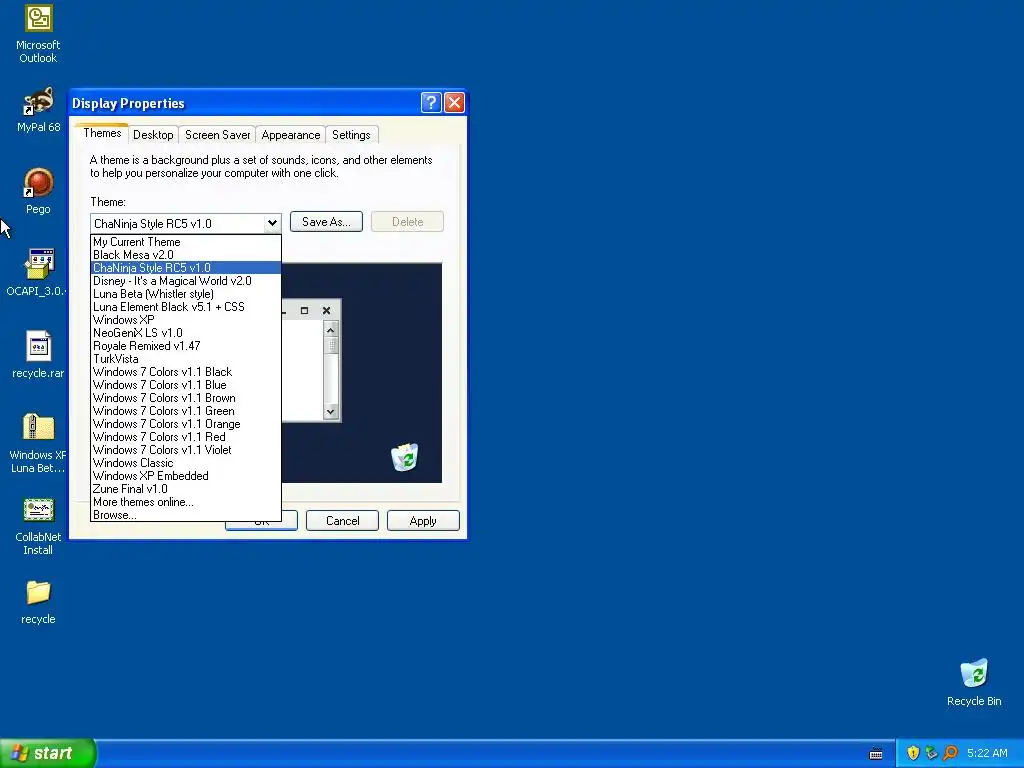Click the Apply button
Image resolution: width=1024 pixels, height=768 pixels.
click(x=423, y=520)
